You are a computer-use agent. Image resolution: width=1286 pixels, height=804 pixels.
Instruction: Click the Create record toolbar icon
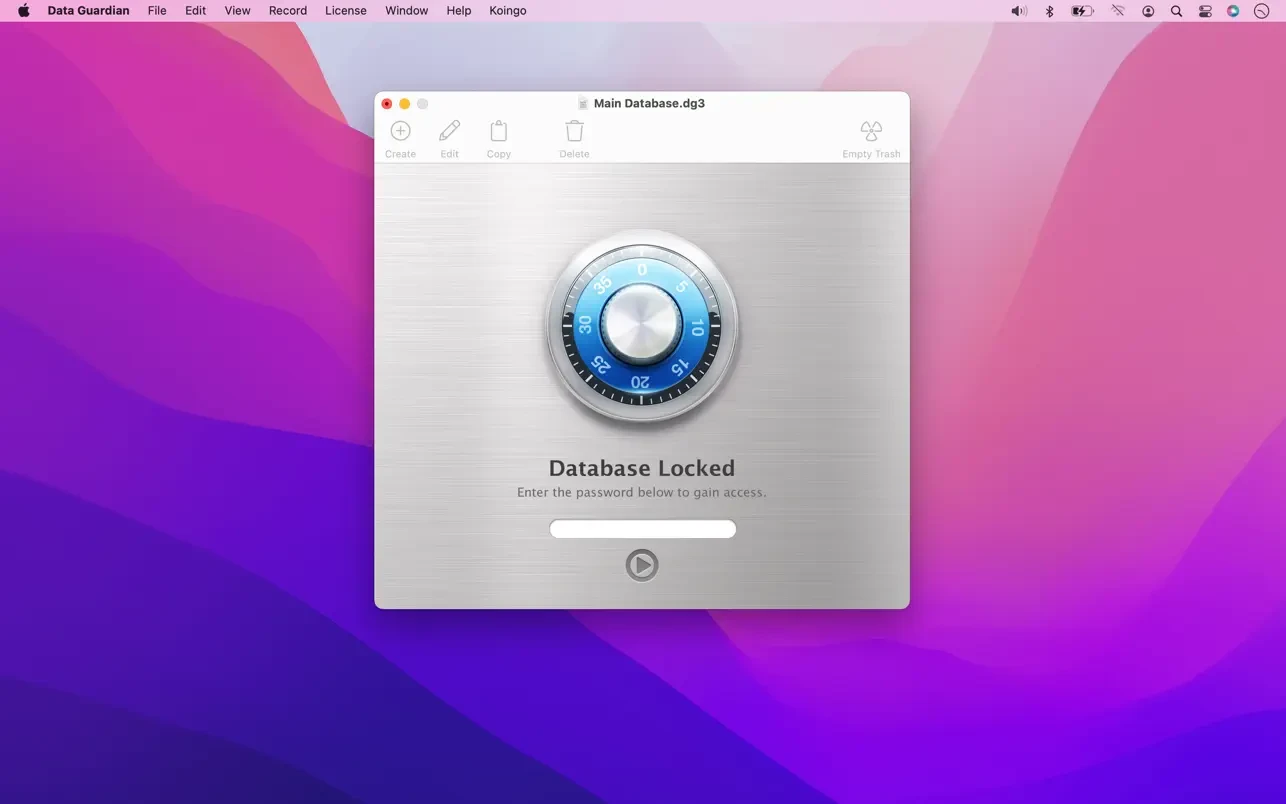click(x=400, y=131)
